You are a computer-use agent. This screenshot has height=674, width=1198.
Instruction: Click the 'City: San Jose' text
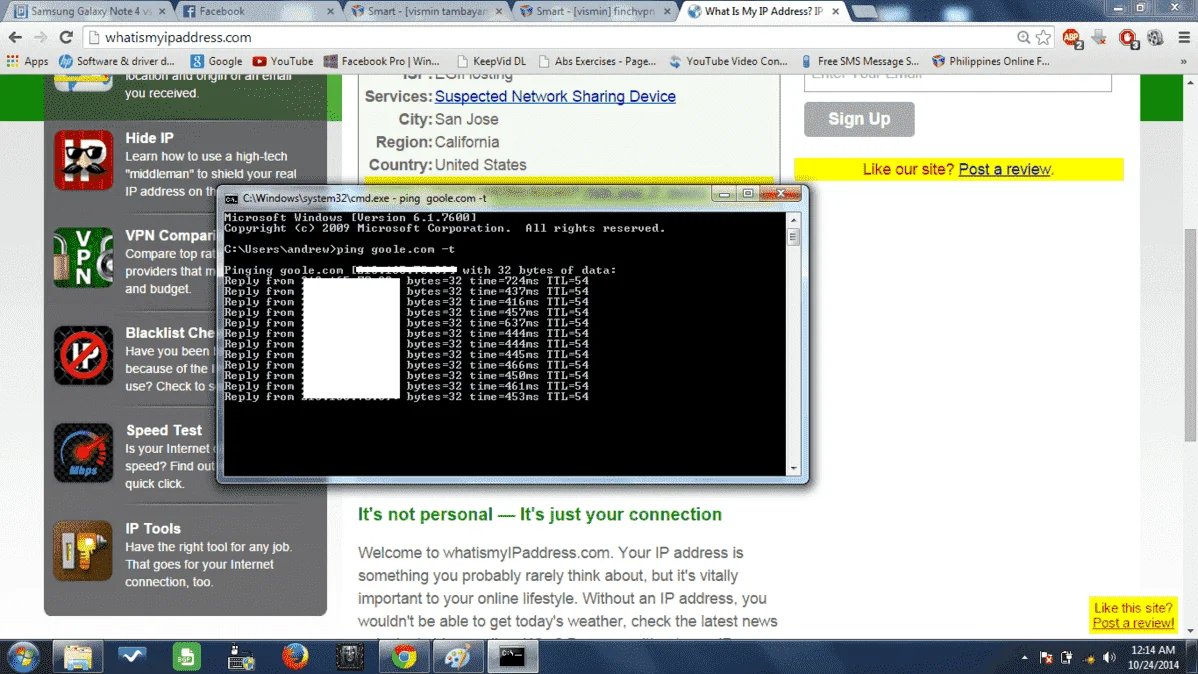pyautogui.click(x=448, y=119)
